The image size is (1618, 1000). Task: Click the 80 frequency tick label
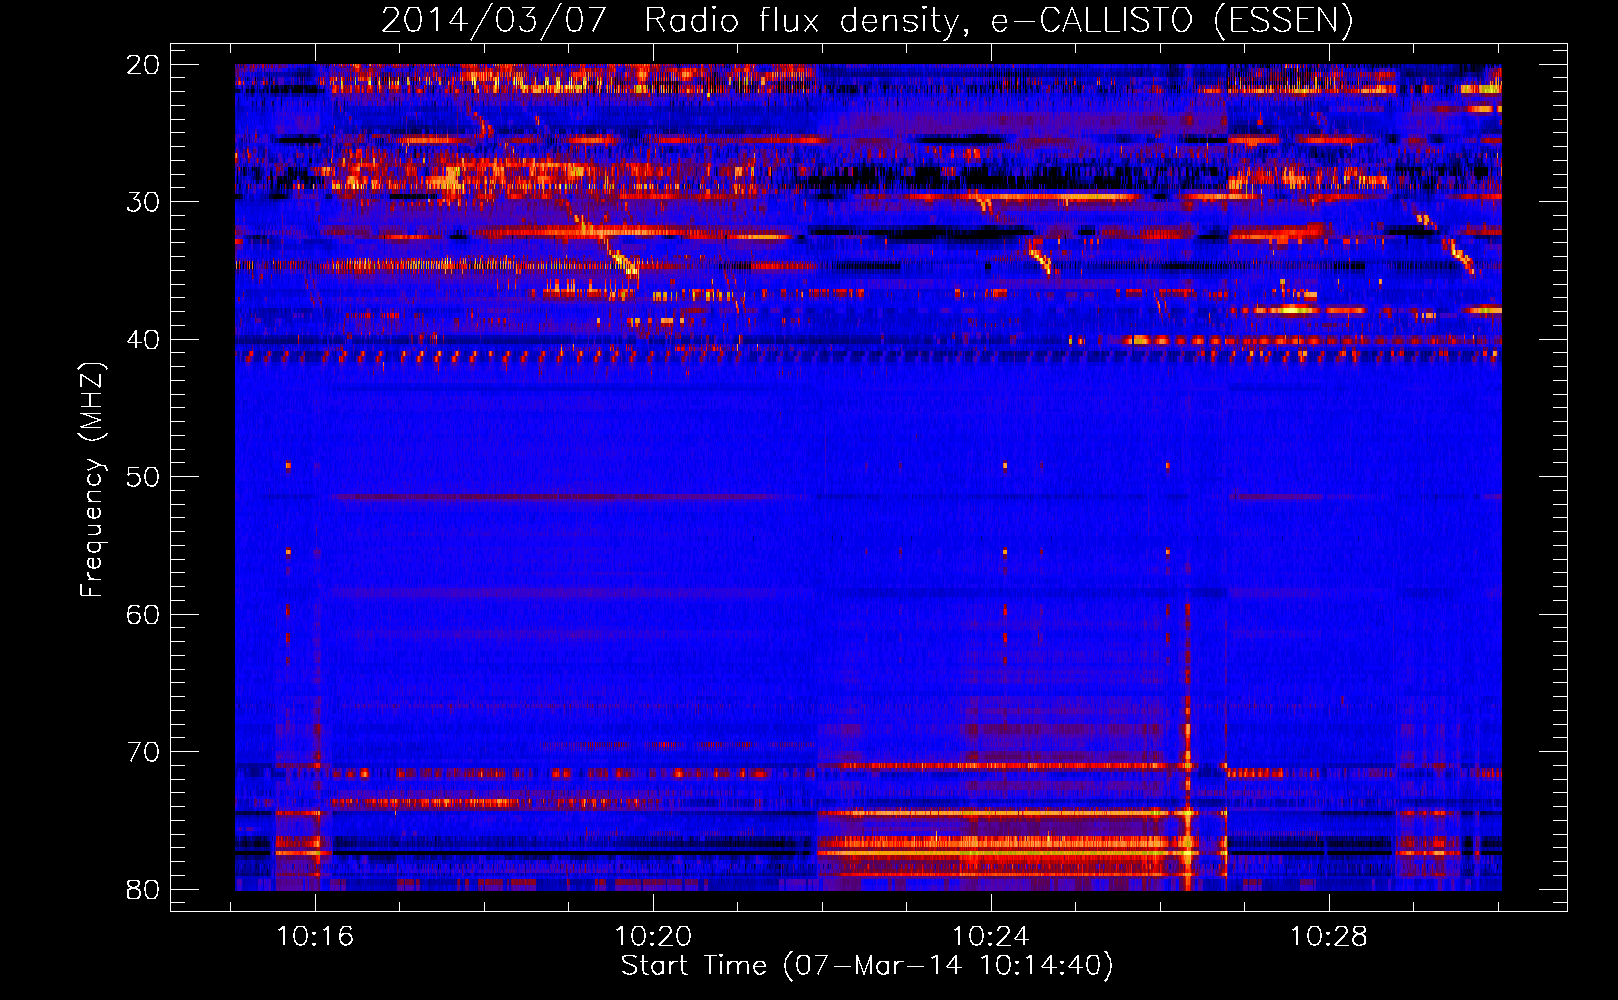[x=143, y=889]
